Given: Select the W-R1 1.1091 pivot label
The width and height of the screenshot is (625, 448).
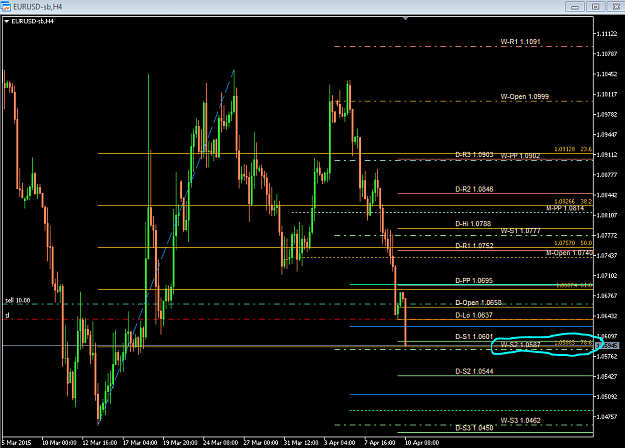Looking at the screenshot, I should 521,41.
